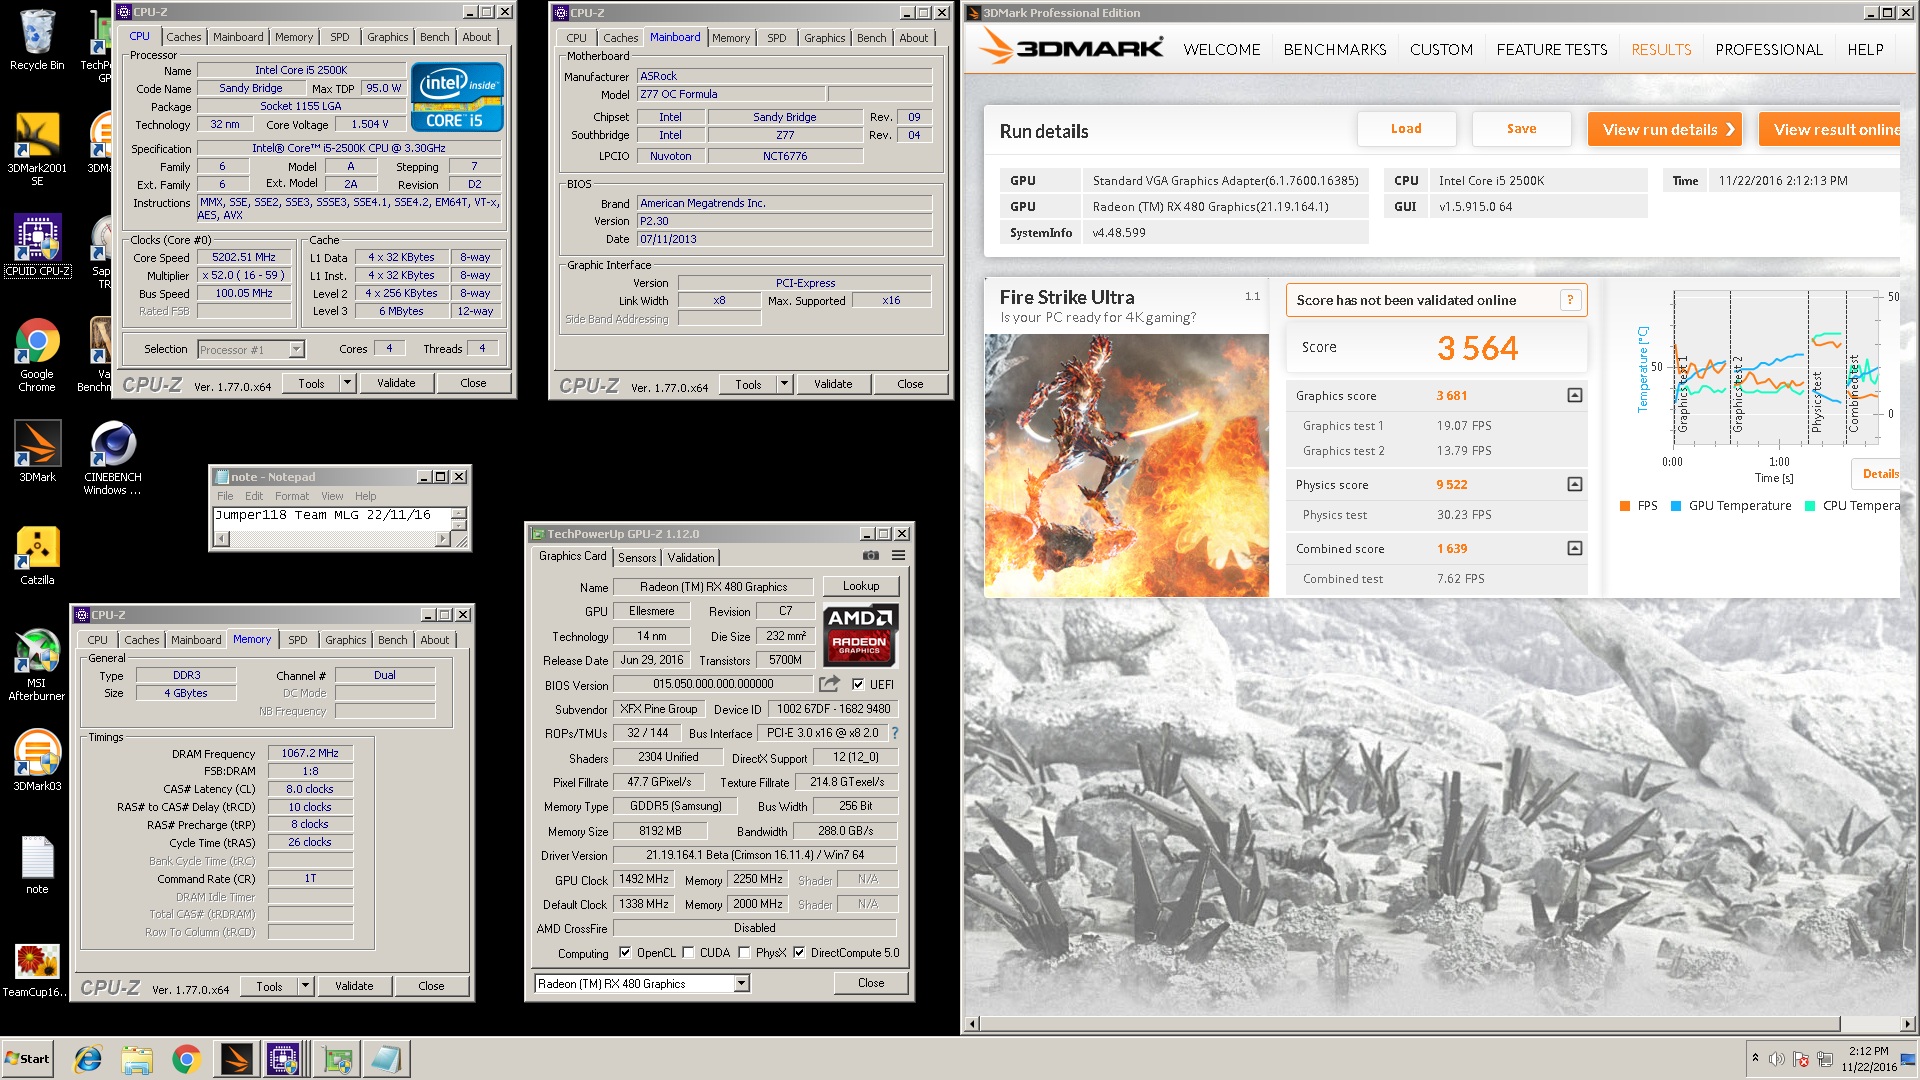This screenshot has height=1080, width=1920.
Task: Click the Intel Core i5 logo in CPU-Z
Action: tap(457, 97)
